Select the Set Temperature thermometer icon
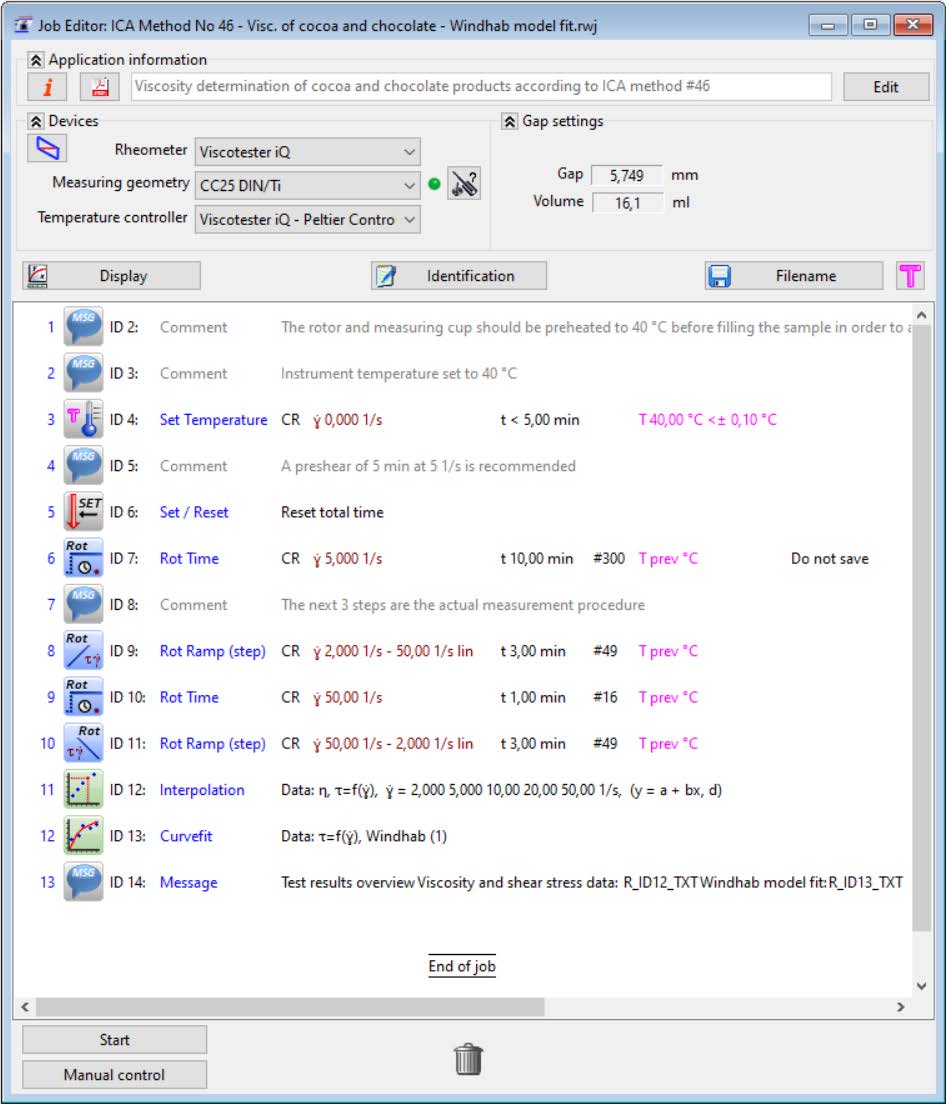 (x=83, y=420)
